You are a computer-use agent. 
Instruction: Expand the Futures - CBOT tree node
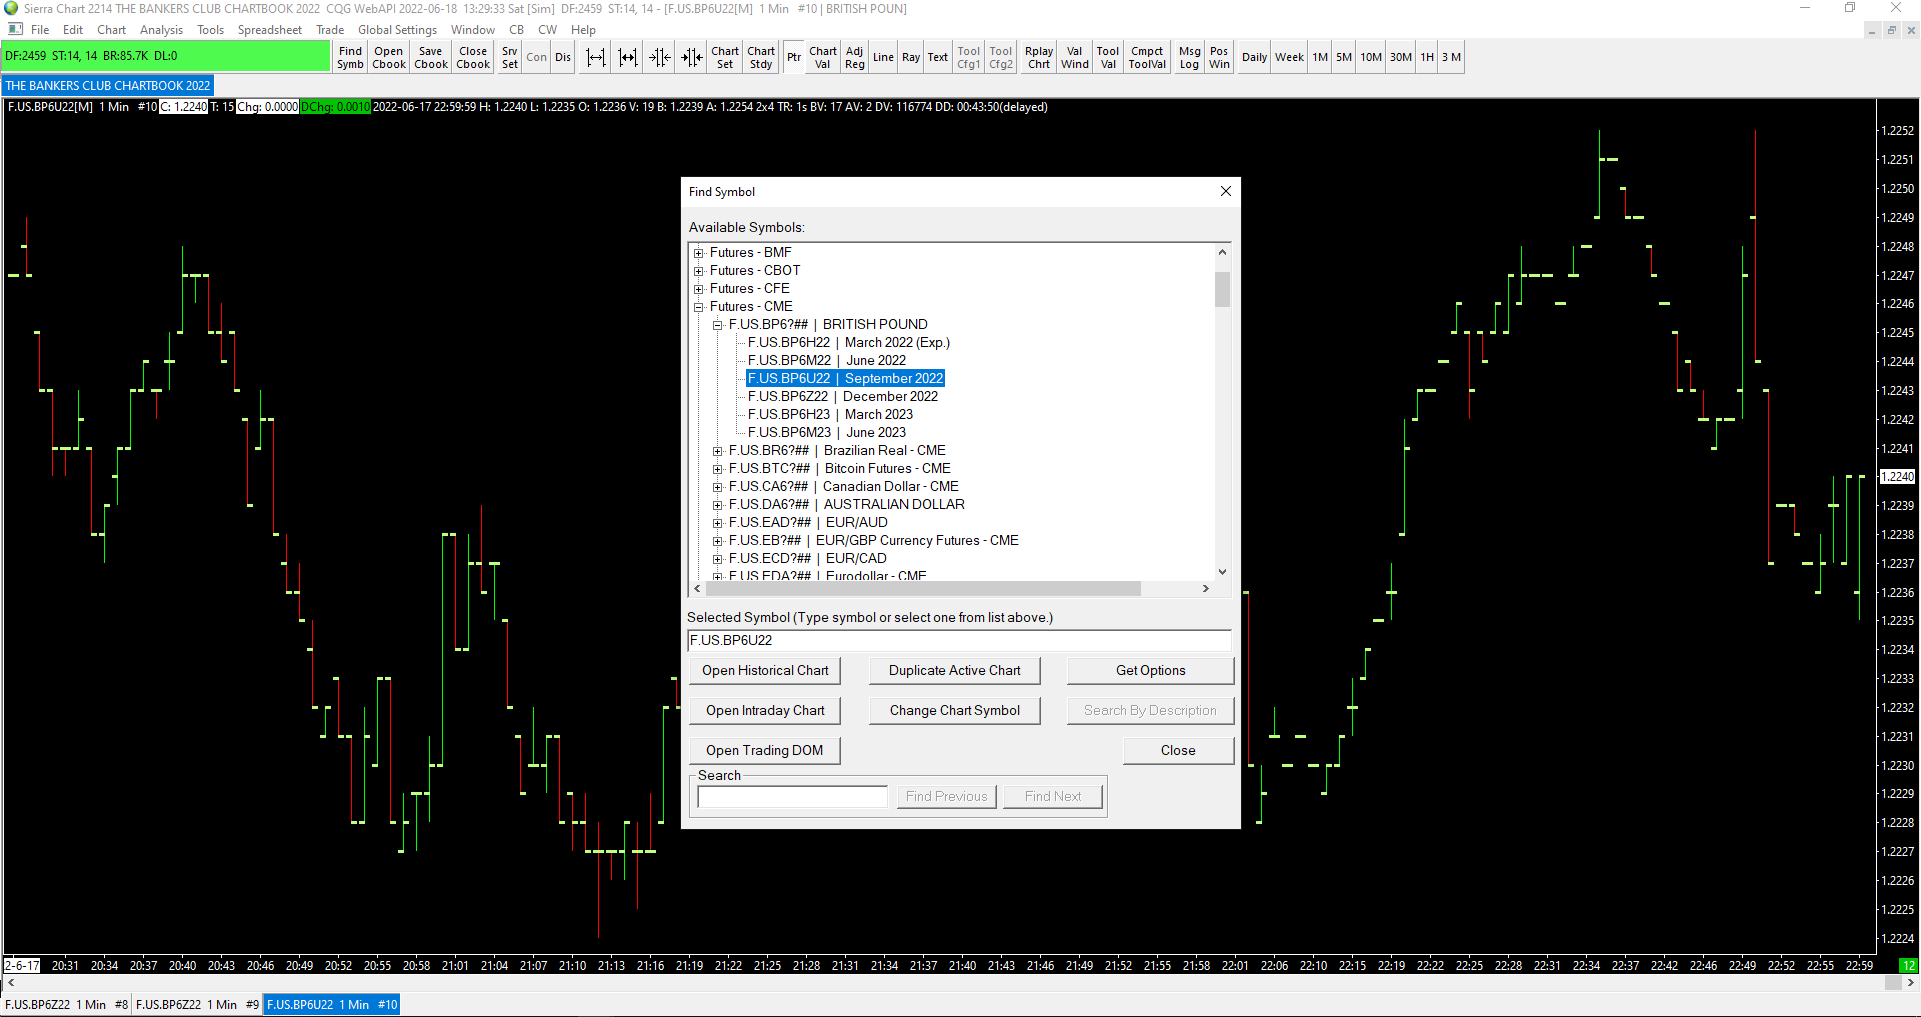pos(699,271)
